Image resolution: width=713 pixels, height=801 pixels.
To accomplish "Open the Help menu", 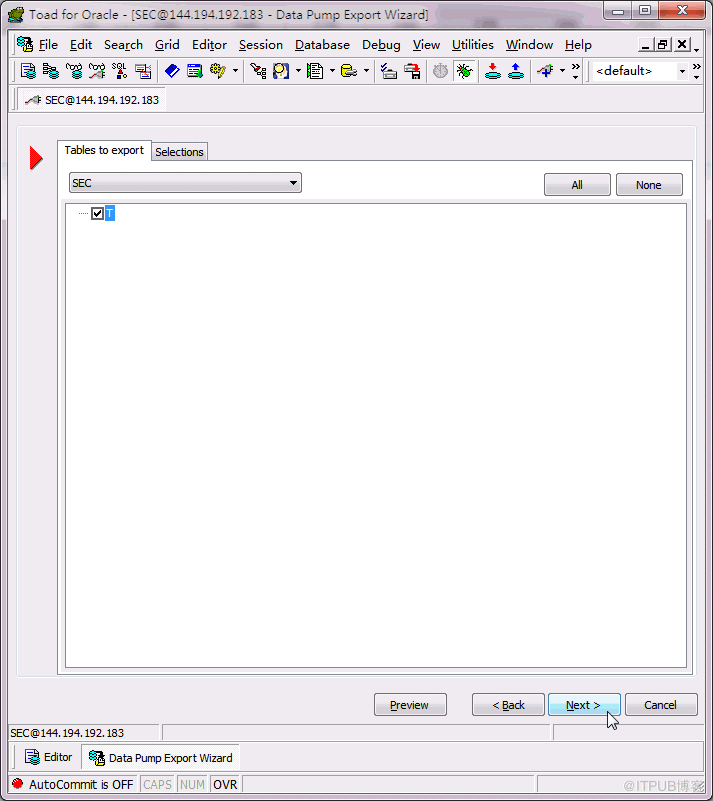I will tap(578, 45).
